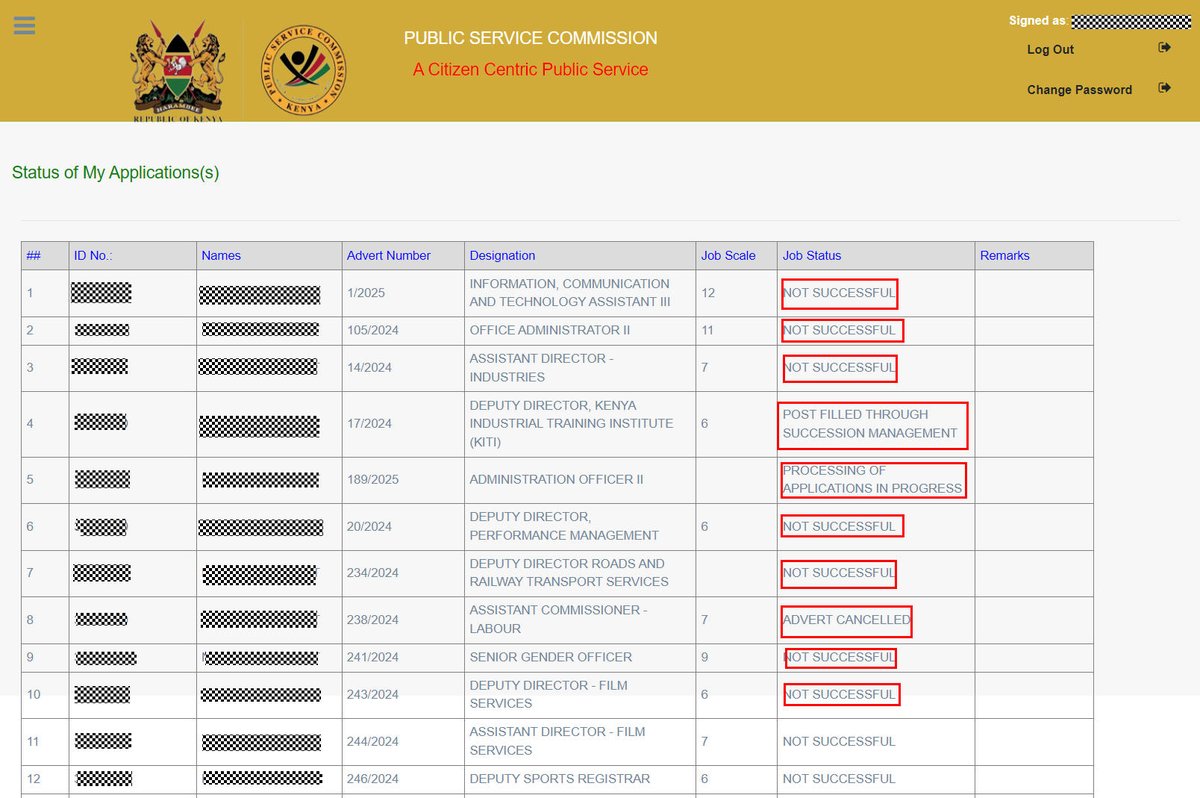The width and height of the screenshot is (1200, 798).
Task: Click Deputy Director, Performance Management designation
Action: point(564,526)
